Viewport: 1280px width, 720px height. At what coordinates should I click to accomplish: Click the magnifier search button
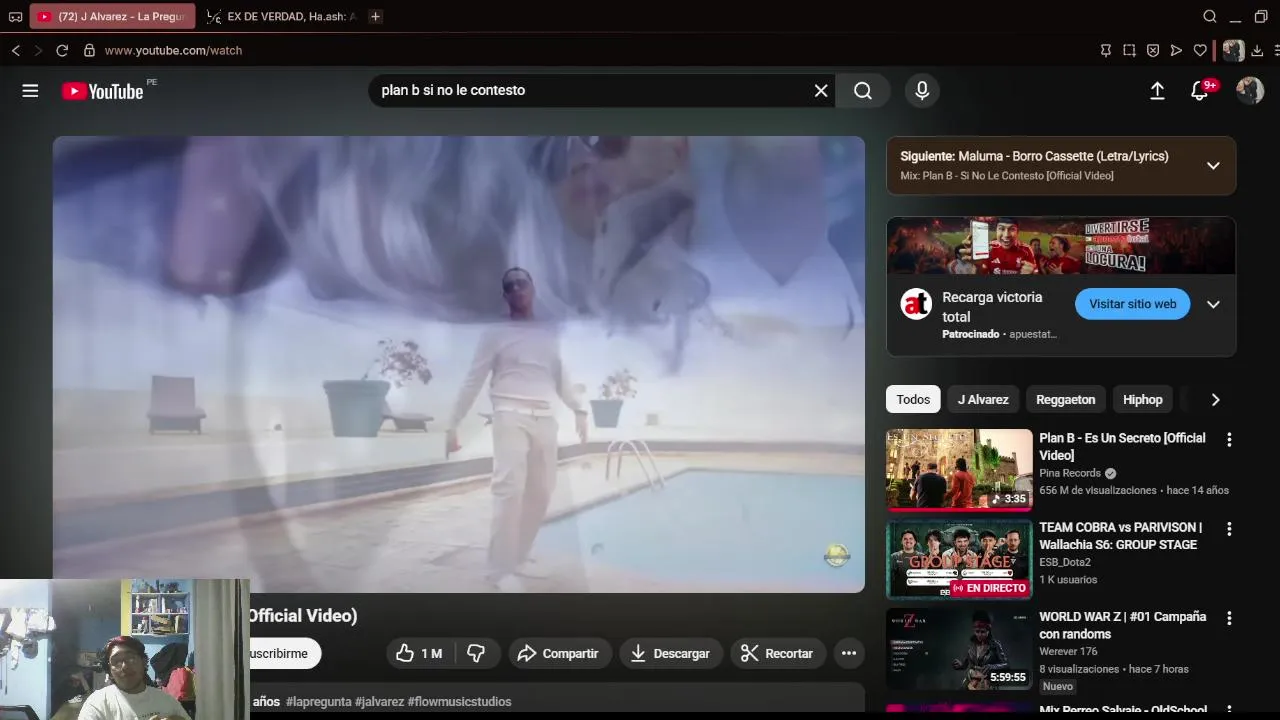(863, 91)
